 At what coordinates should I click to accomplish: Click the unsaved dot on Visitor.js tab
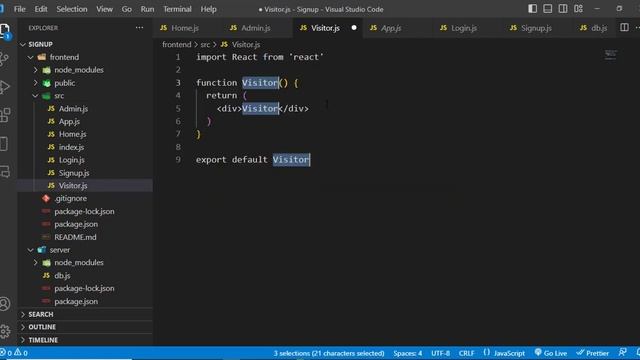click(x=354, y=28)
